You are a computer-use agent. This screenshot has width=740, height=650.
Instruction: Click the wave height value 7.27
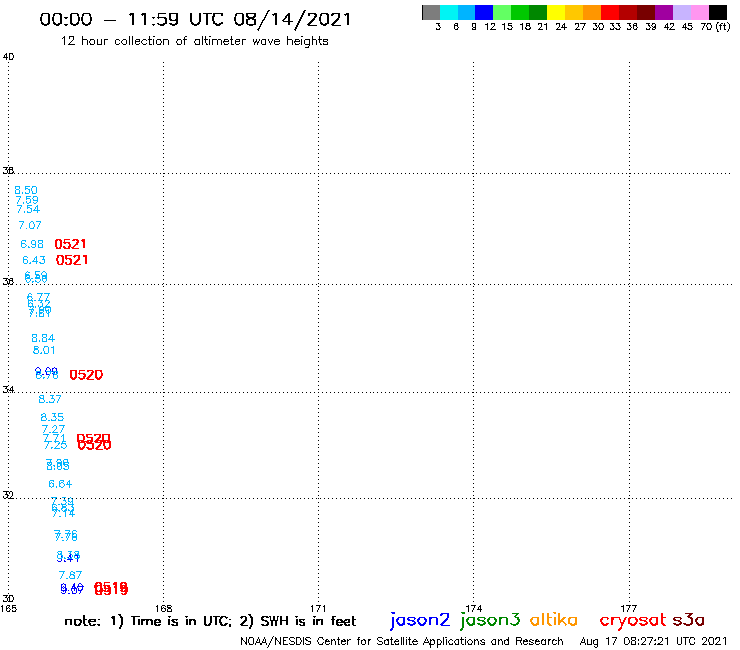[x=53, y=429]
